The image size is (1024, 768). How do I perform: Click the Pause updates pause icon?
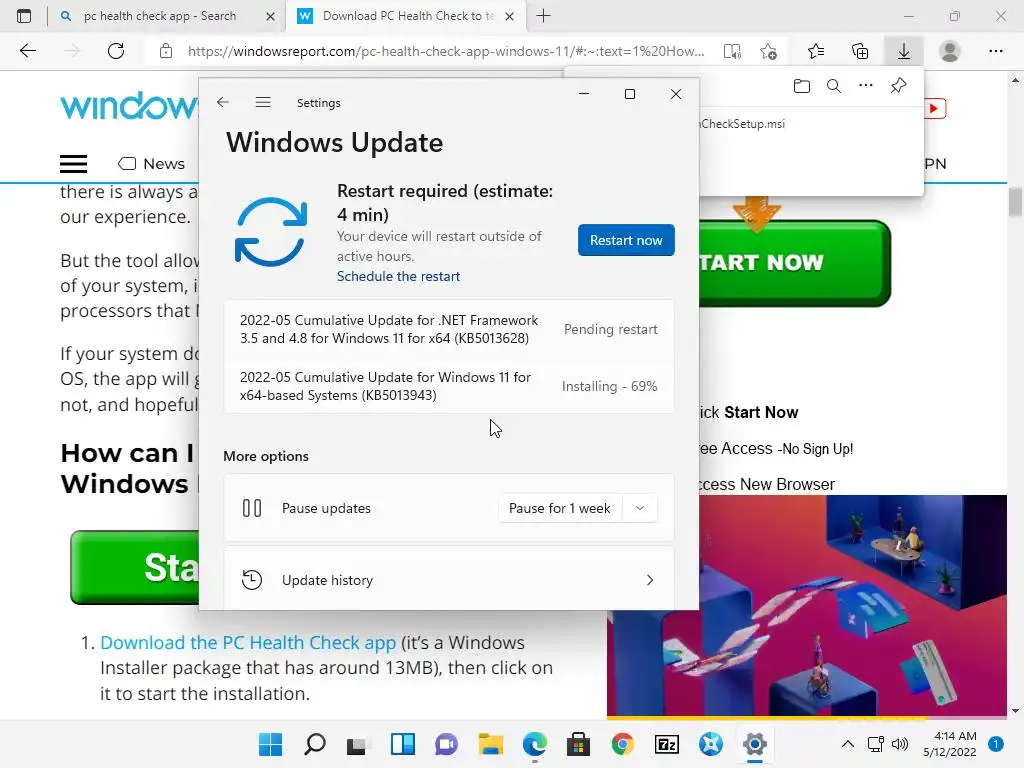251,508
